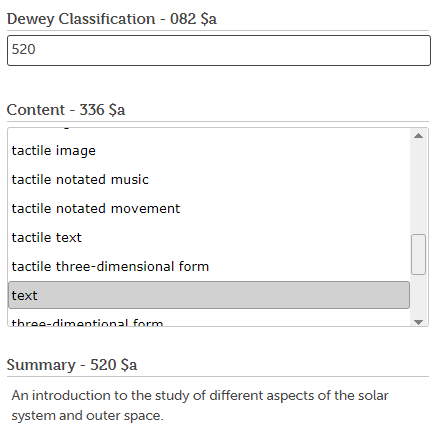Select "tactile image" in the Content list
The height and width of the screenshot is (445, 439).
coord(209,151)
